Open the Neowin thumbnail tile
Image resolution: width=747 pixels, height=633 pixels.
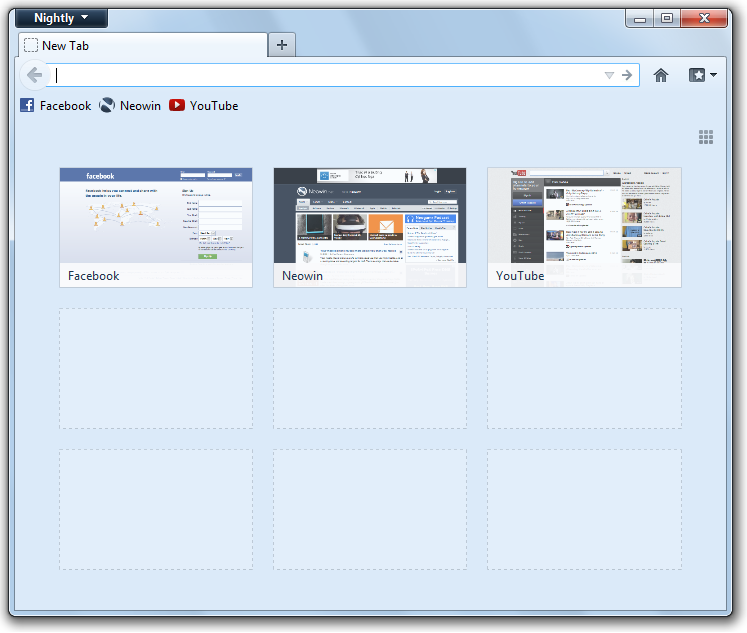tap(370, 228)
